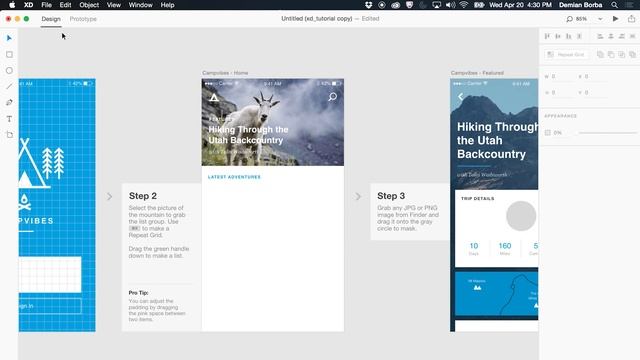
Task: Pick the Ellipse tool
Action: (x=9, y=71)
